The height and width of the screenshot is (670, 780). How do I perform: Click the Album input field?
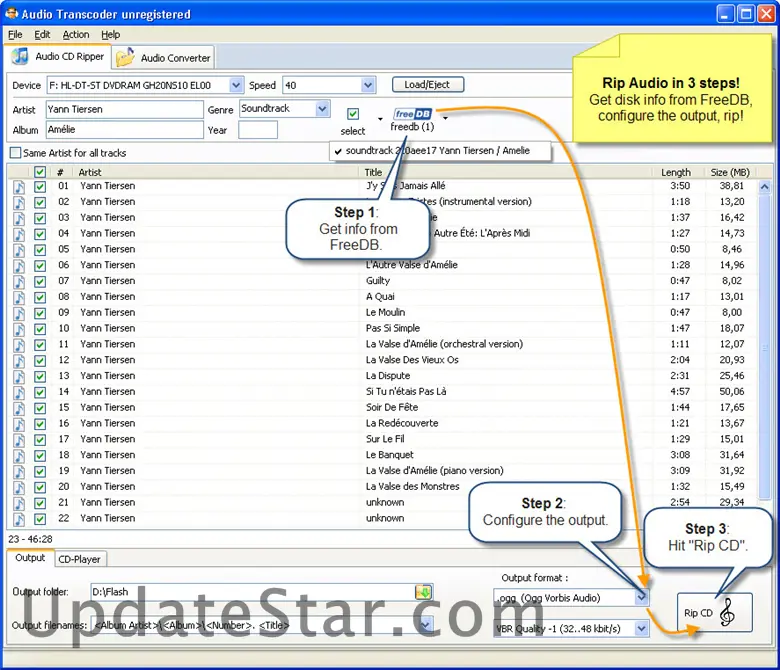pos(124,130)
